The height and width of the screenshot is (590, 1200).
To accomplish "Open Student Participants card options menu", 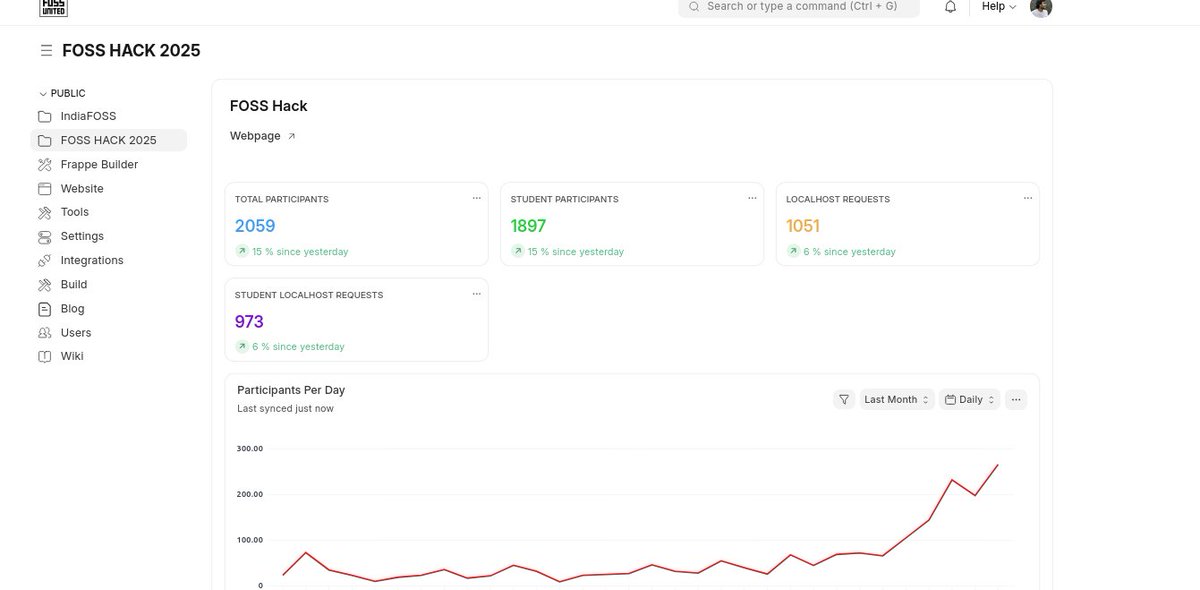I will pos(752,198).
